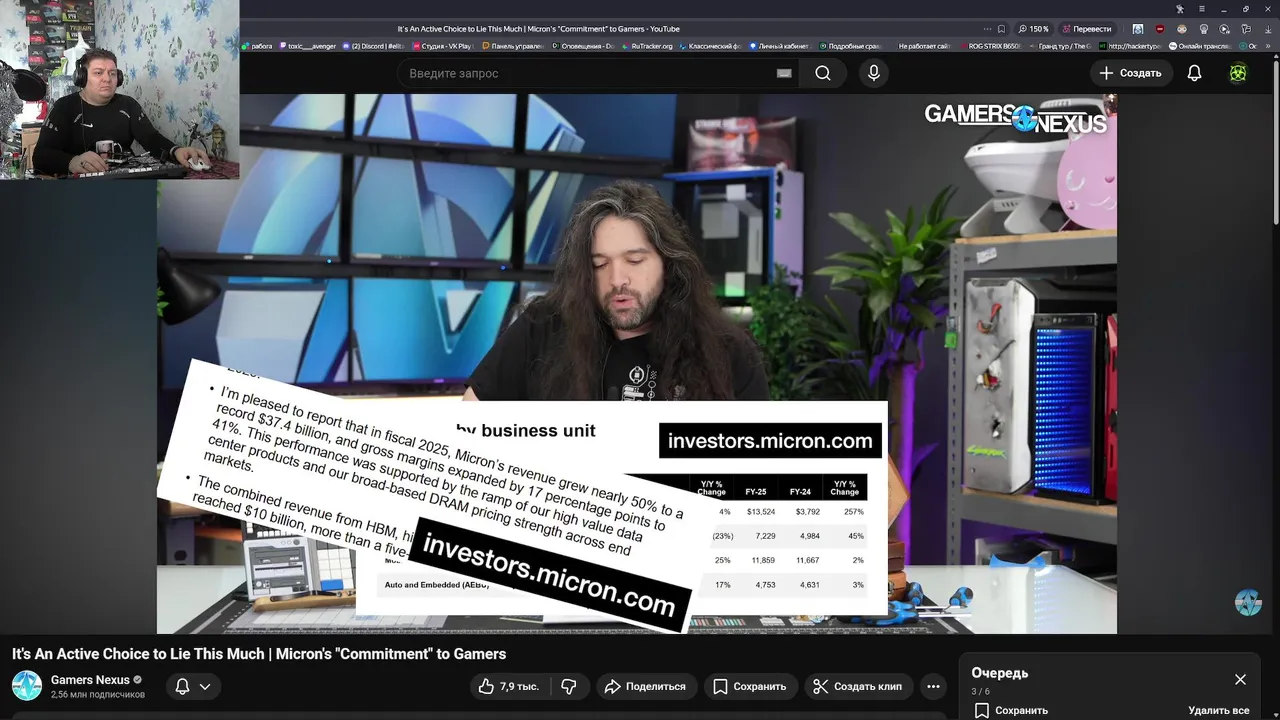Like the video with 7,9 тыс. likes
Image resolution: width=1280 pixels, height=720 pixels.
(x=509, y=686)
